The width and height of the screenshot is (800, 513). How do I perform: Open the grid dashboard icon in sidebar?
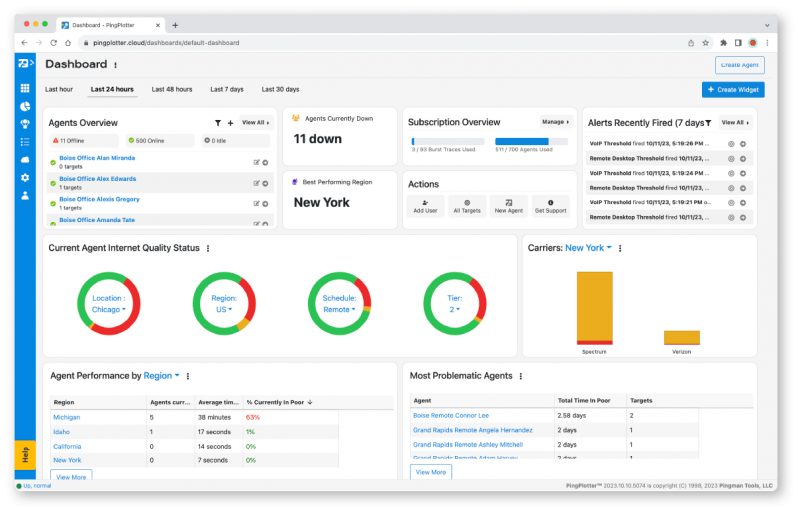(x=24, y=88)
